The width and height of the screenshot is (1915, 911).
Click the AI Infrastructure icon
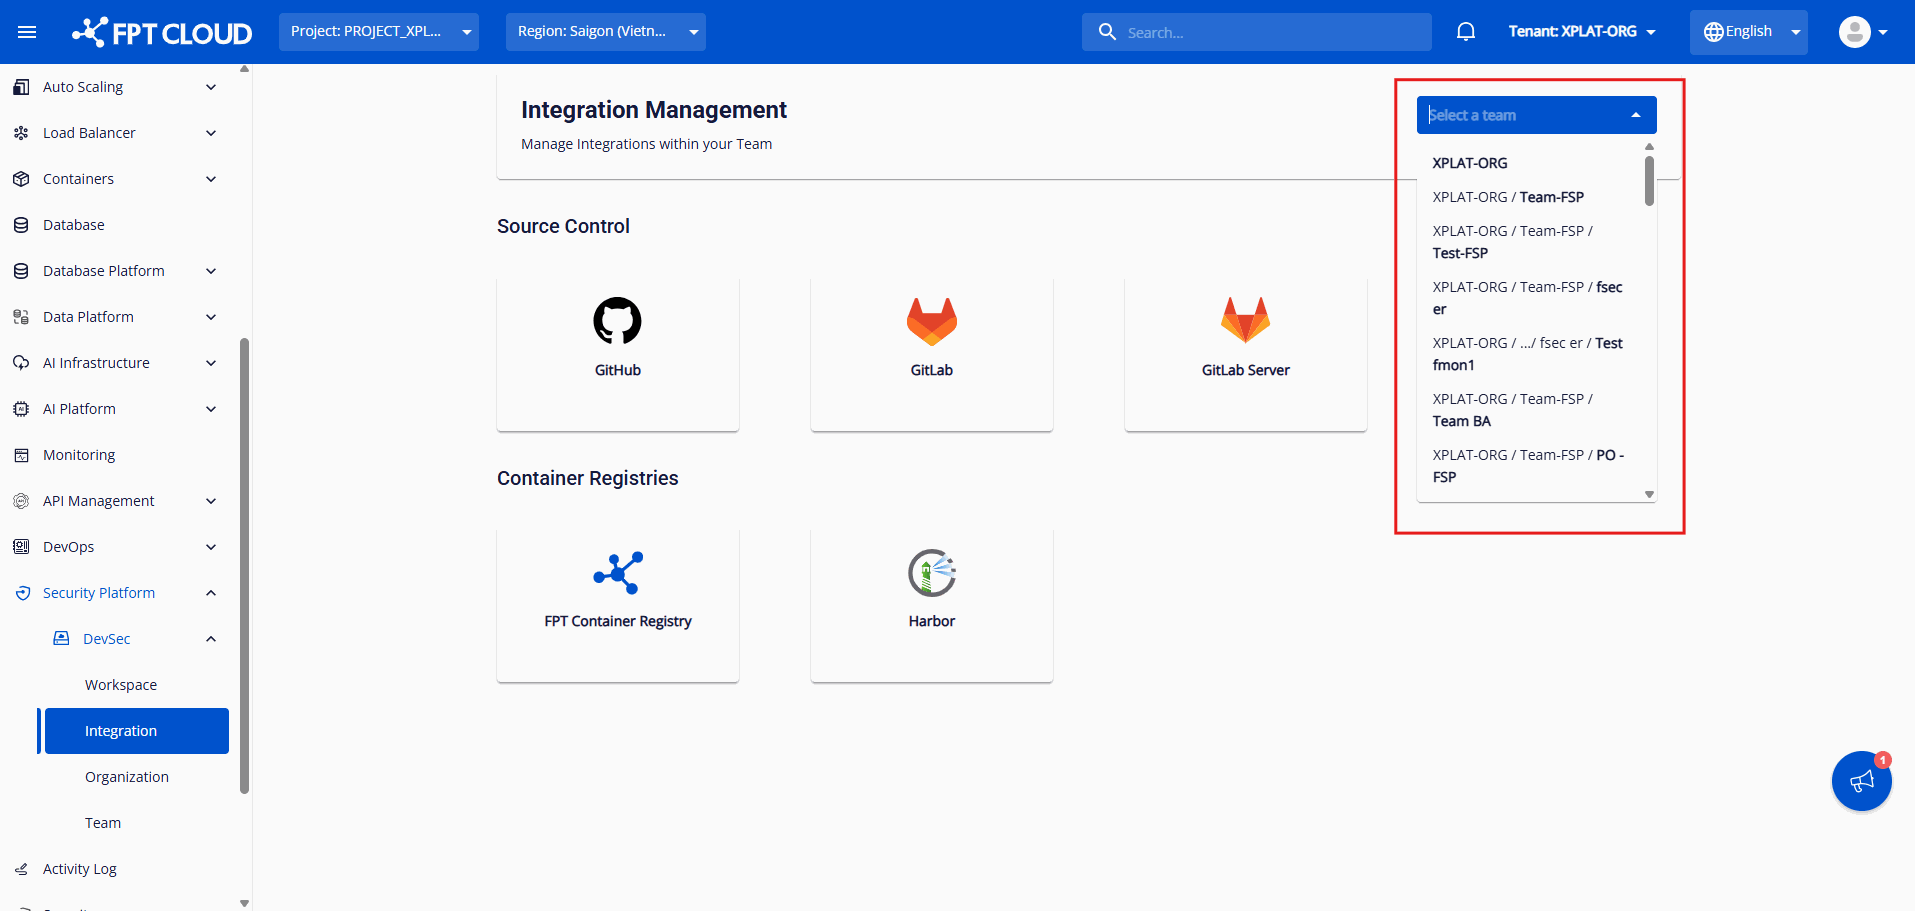point(21,363)
